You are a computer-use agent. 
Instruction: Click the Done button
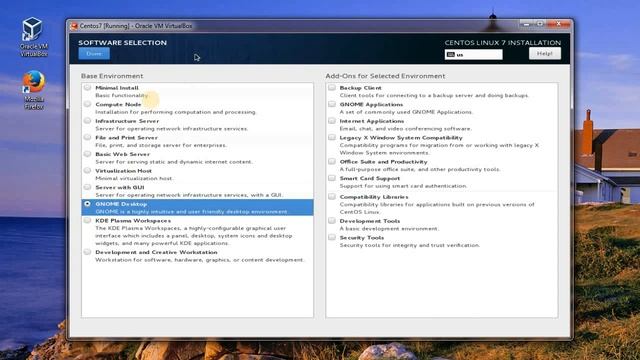pos(94,53)
